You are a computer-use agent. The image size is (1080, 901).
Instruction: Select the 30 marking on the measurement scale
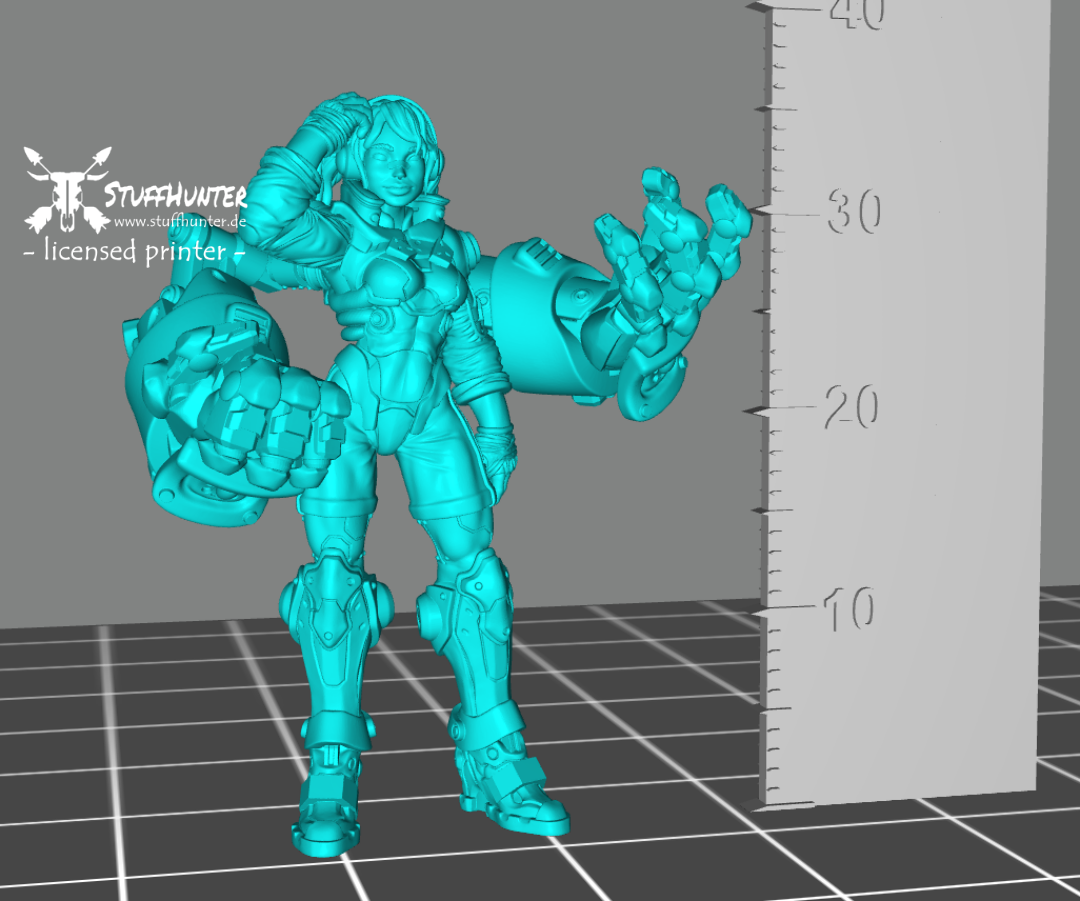pos(855,210)
